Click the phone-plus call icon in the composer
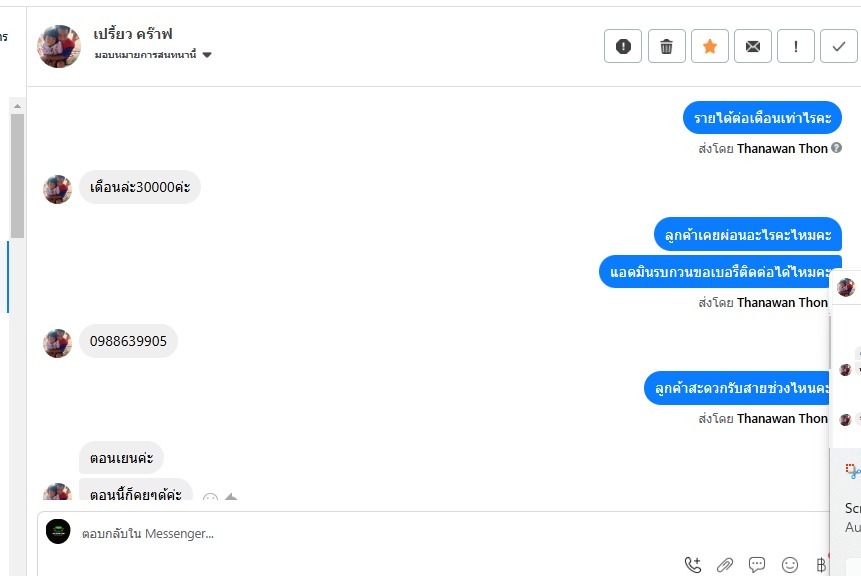 coord(693,564)
